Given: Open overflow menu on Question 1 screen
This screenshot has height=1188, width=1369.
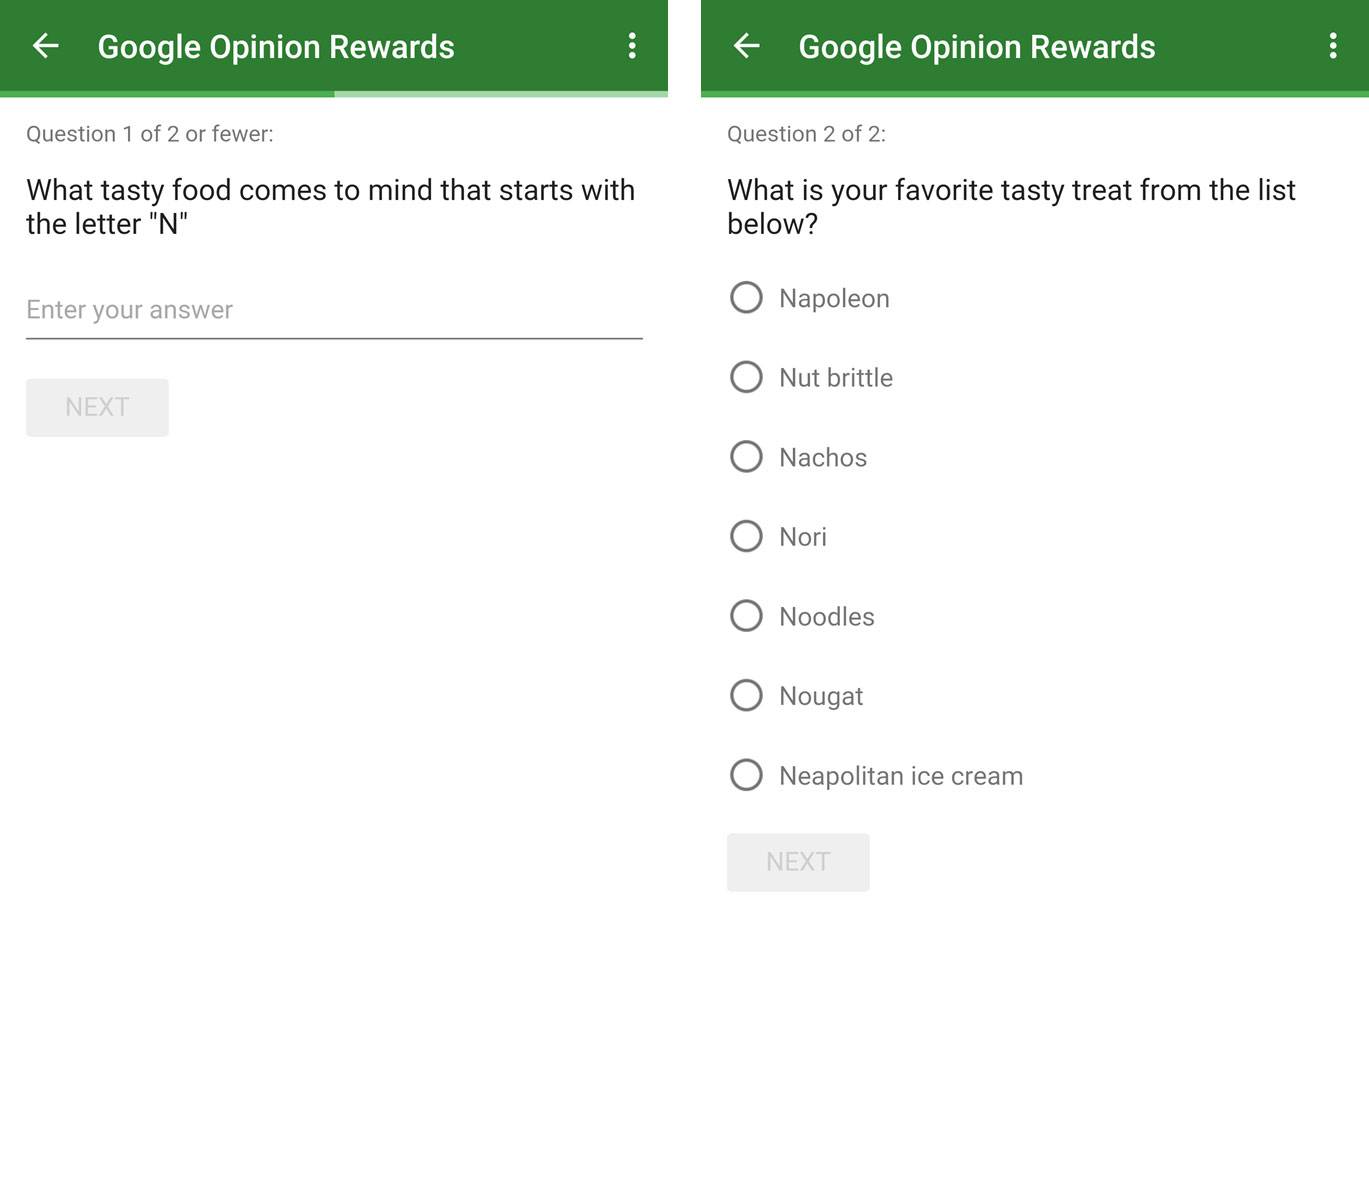Looking at the screenshot, I should click(x=632, y=46).
